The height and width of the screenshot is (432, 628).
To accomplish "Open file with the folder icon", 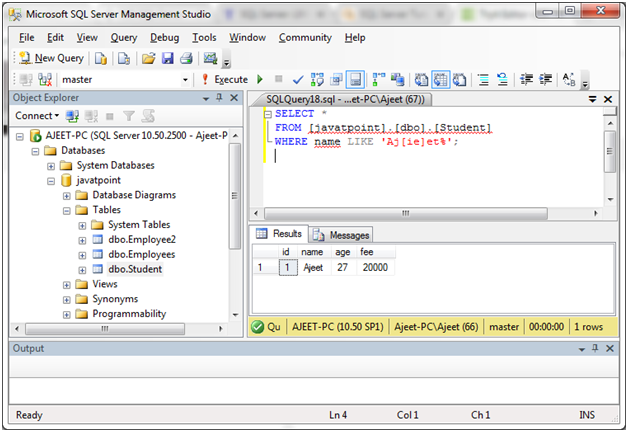I will [148, 58].
